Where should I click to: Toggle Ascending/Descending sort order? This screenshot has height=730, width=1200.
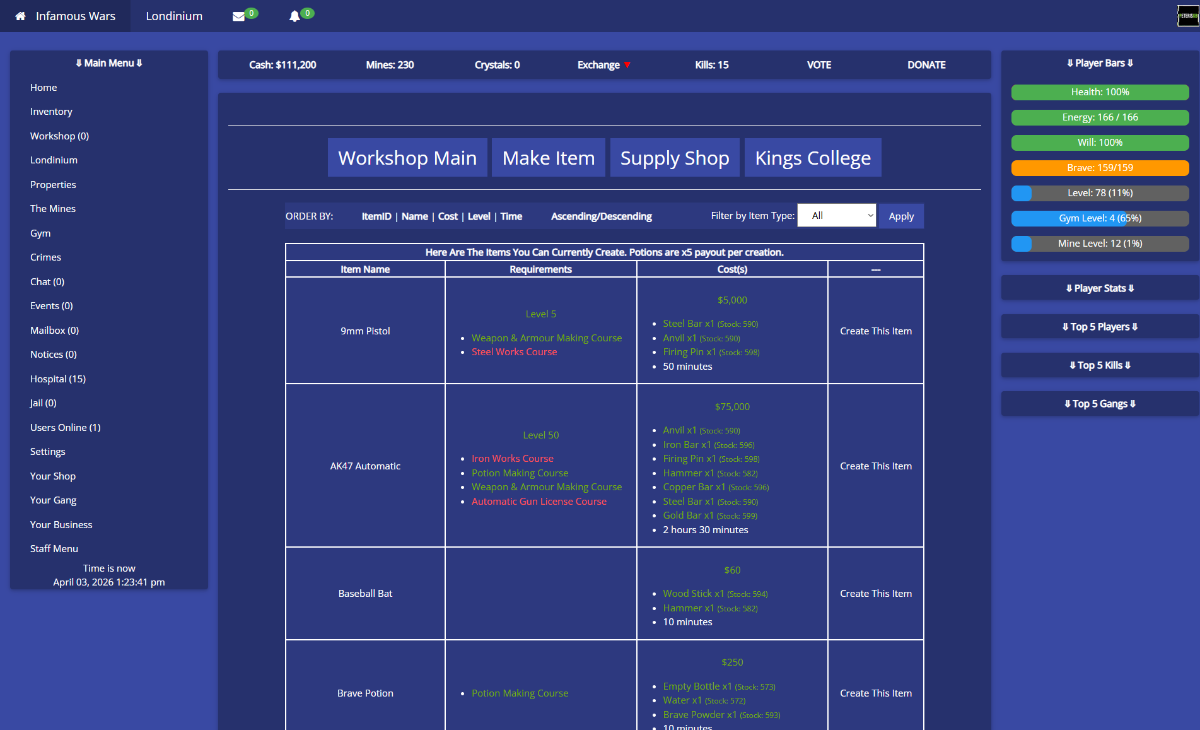601,216
